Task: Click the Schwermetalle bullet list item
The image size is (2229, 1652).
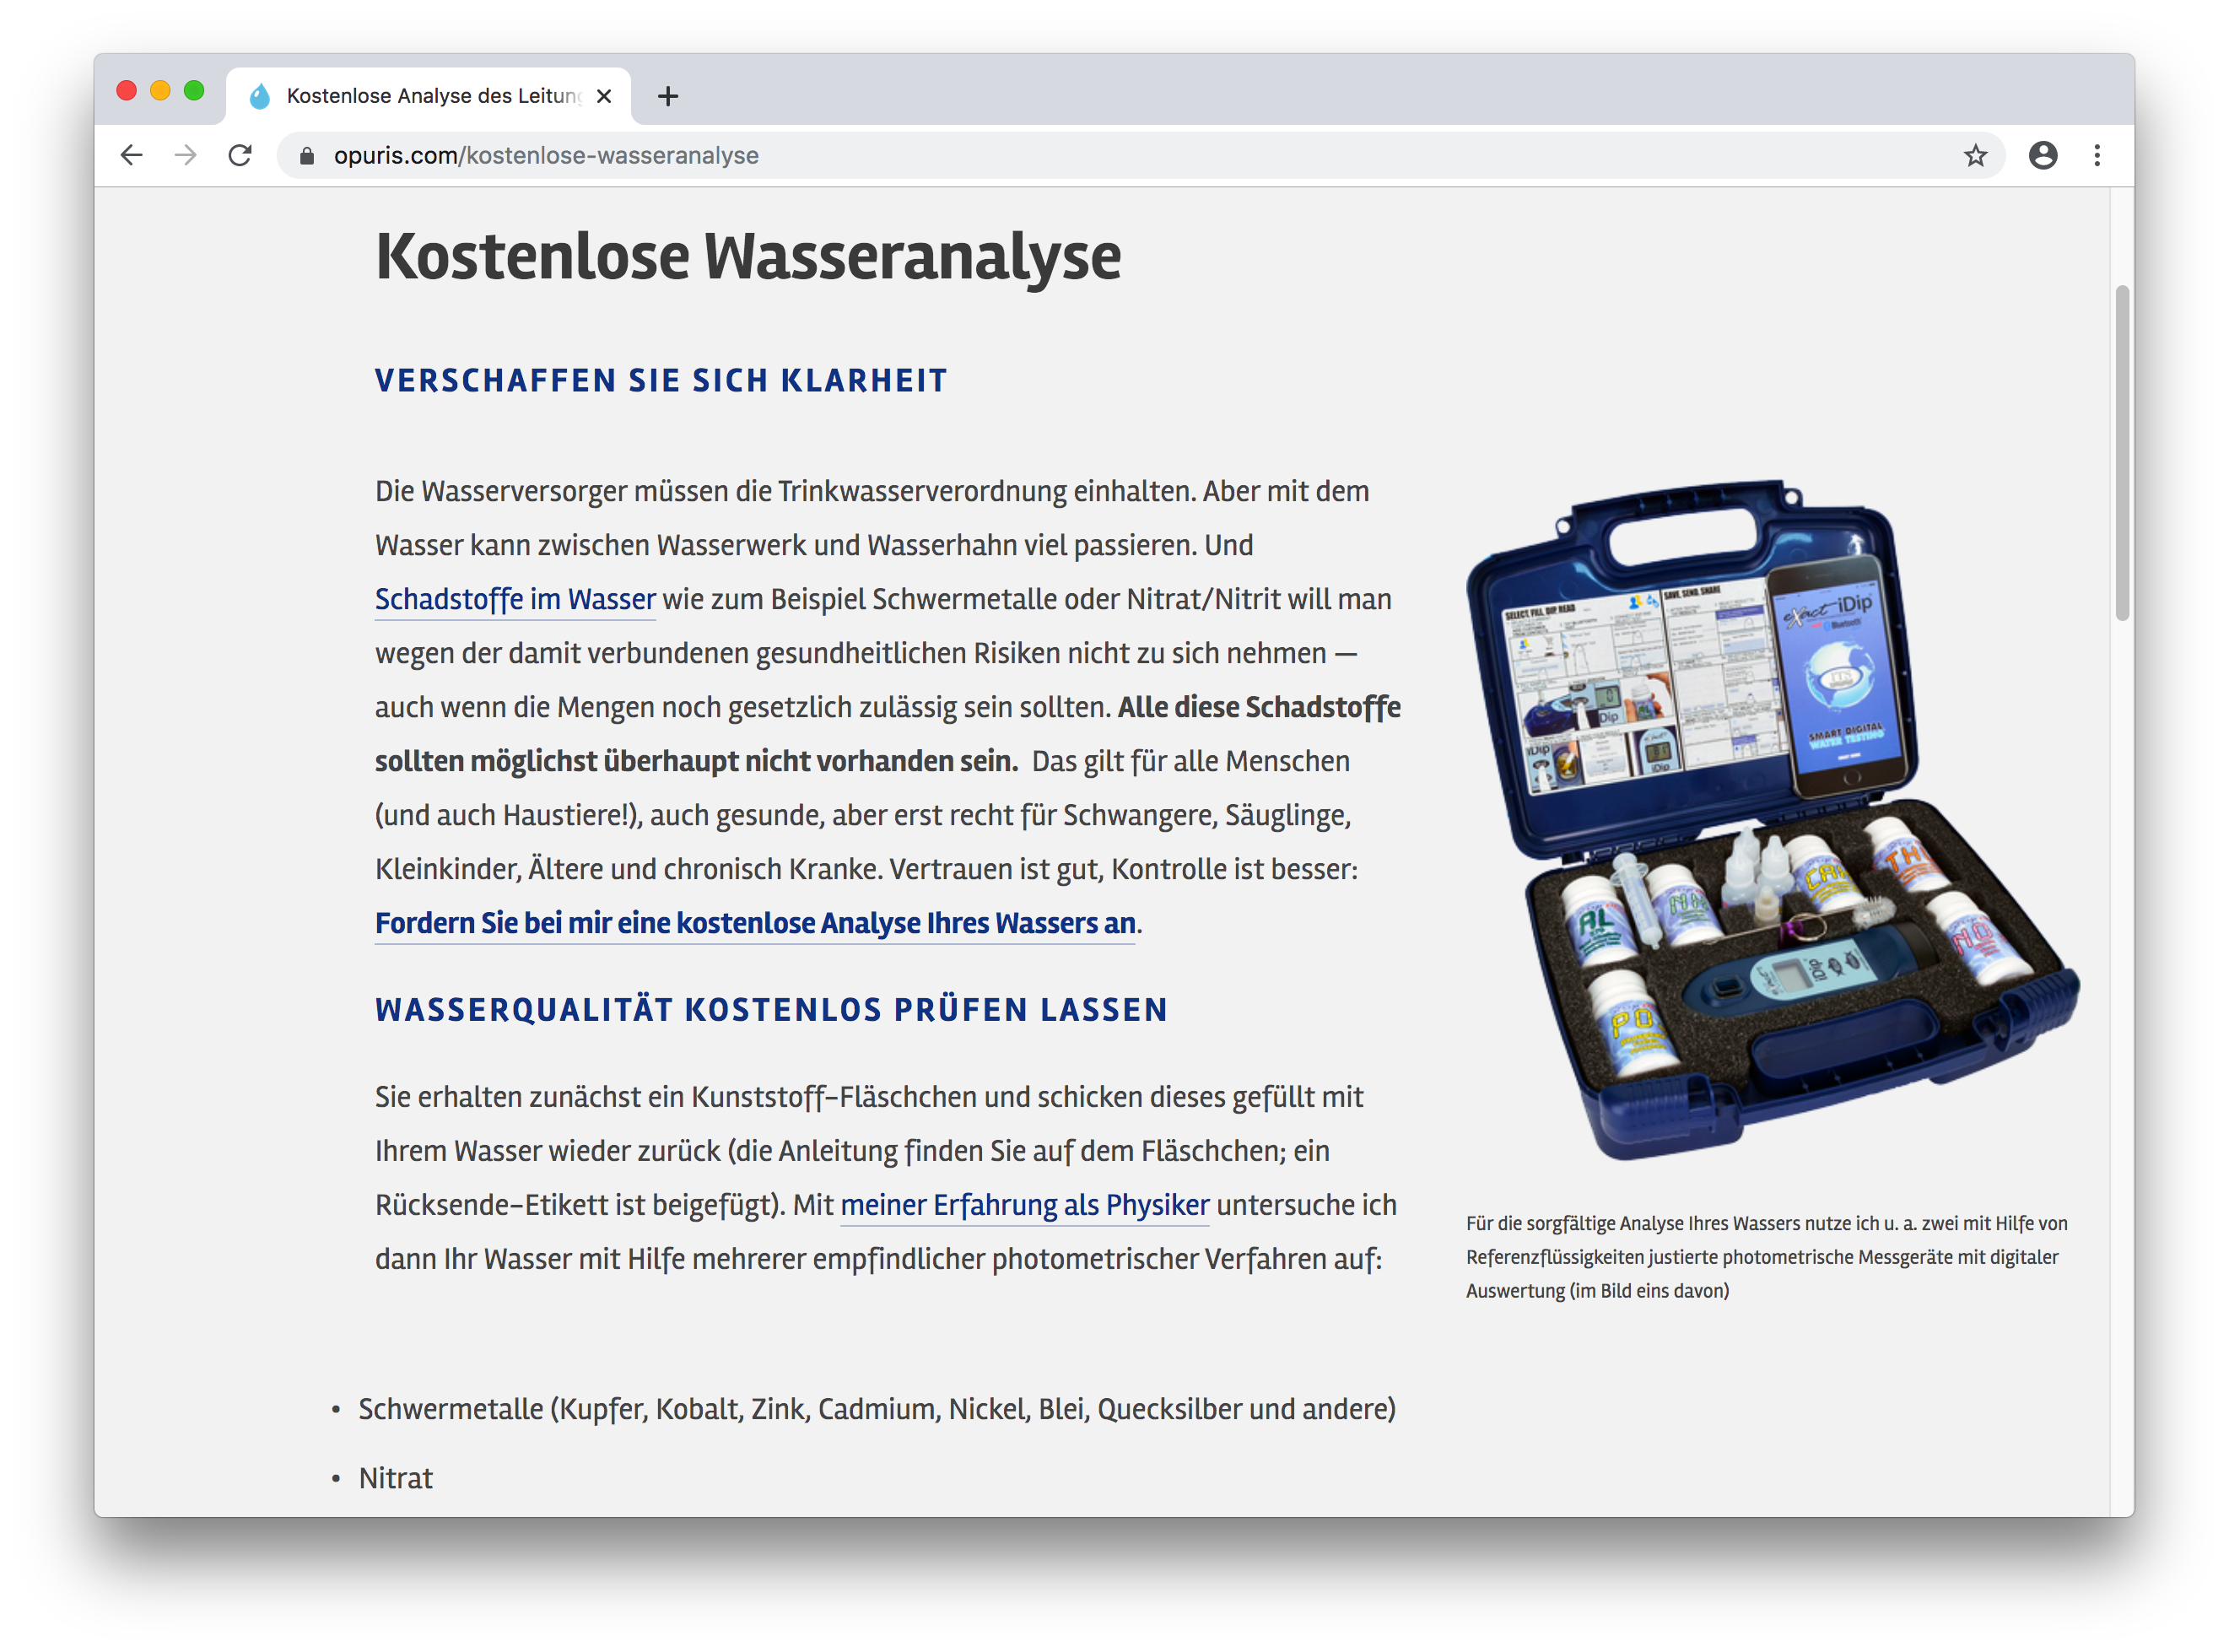Action: point(877,1409)
